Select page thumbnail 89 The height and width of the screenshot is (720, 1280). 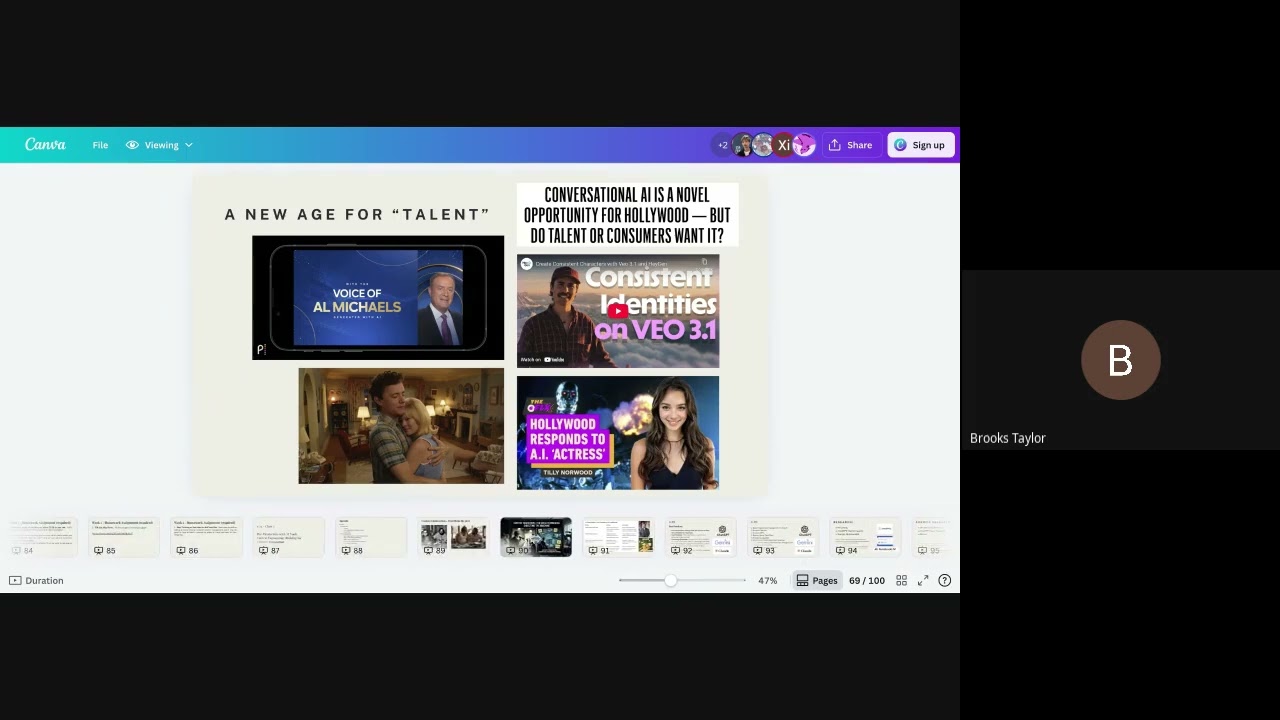[453, 537]
